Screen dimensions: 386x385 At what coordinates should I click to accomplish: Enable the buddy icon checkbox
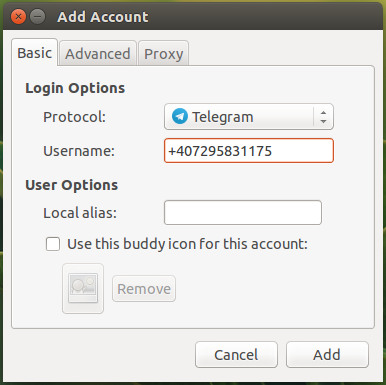click(53, 244)
